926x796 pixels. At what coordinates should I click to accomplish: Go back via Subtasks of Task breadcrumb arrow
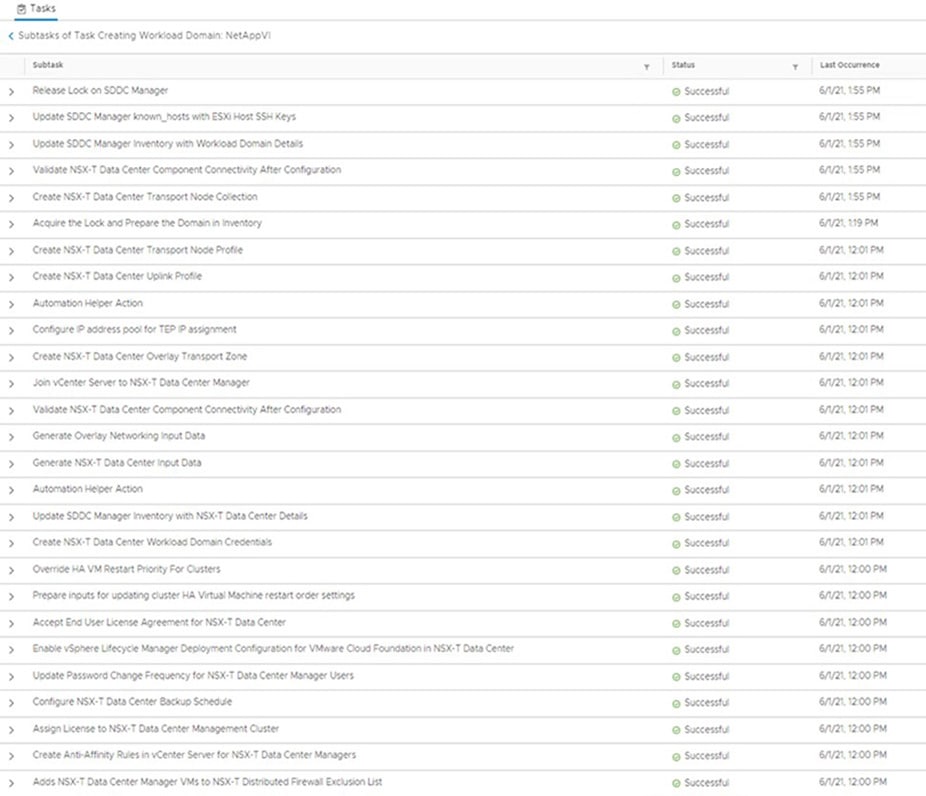click(x=11, y=36)
